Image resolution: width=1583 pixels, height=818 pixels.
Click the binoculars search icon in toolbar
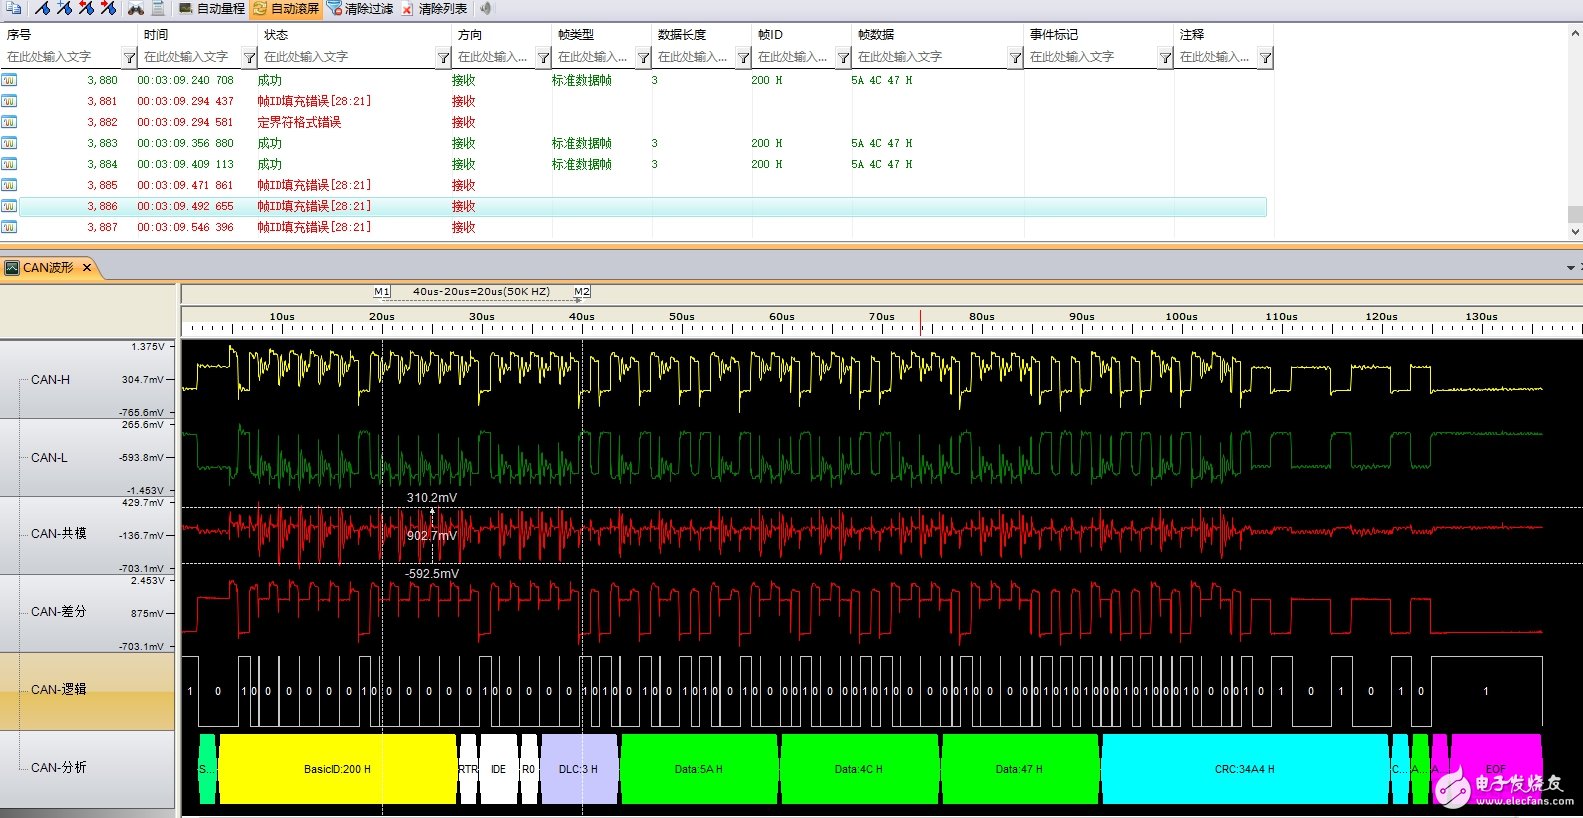point(135,8)
